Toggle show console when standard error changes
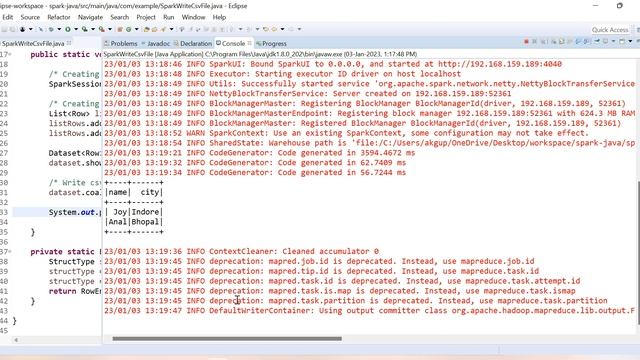640x360 pixels. 586,42
